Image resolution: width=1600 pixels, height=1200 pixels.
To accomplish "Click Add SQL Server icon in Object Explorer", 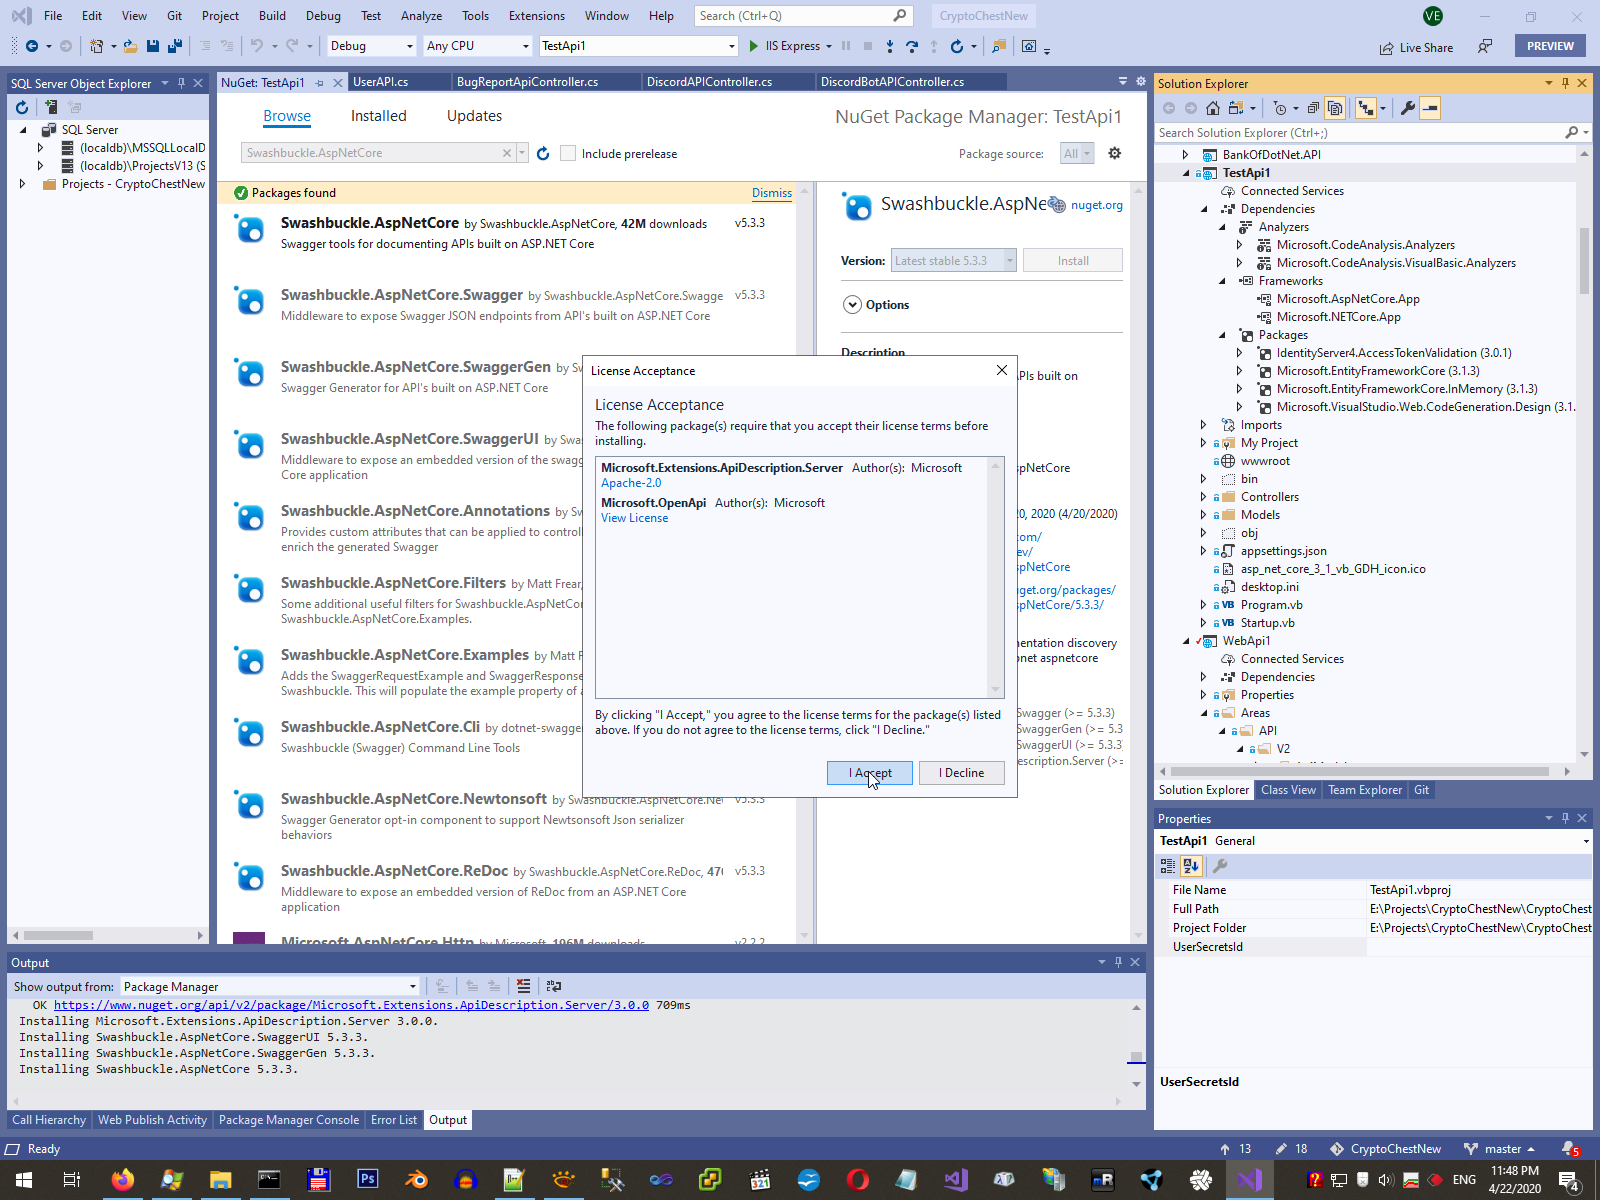I will [x=50, y=107].
